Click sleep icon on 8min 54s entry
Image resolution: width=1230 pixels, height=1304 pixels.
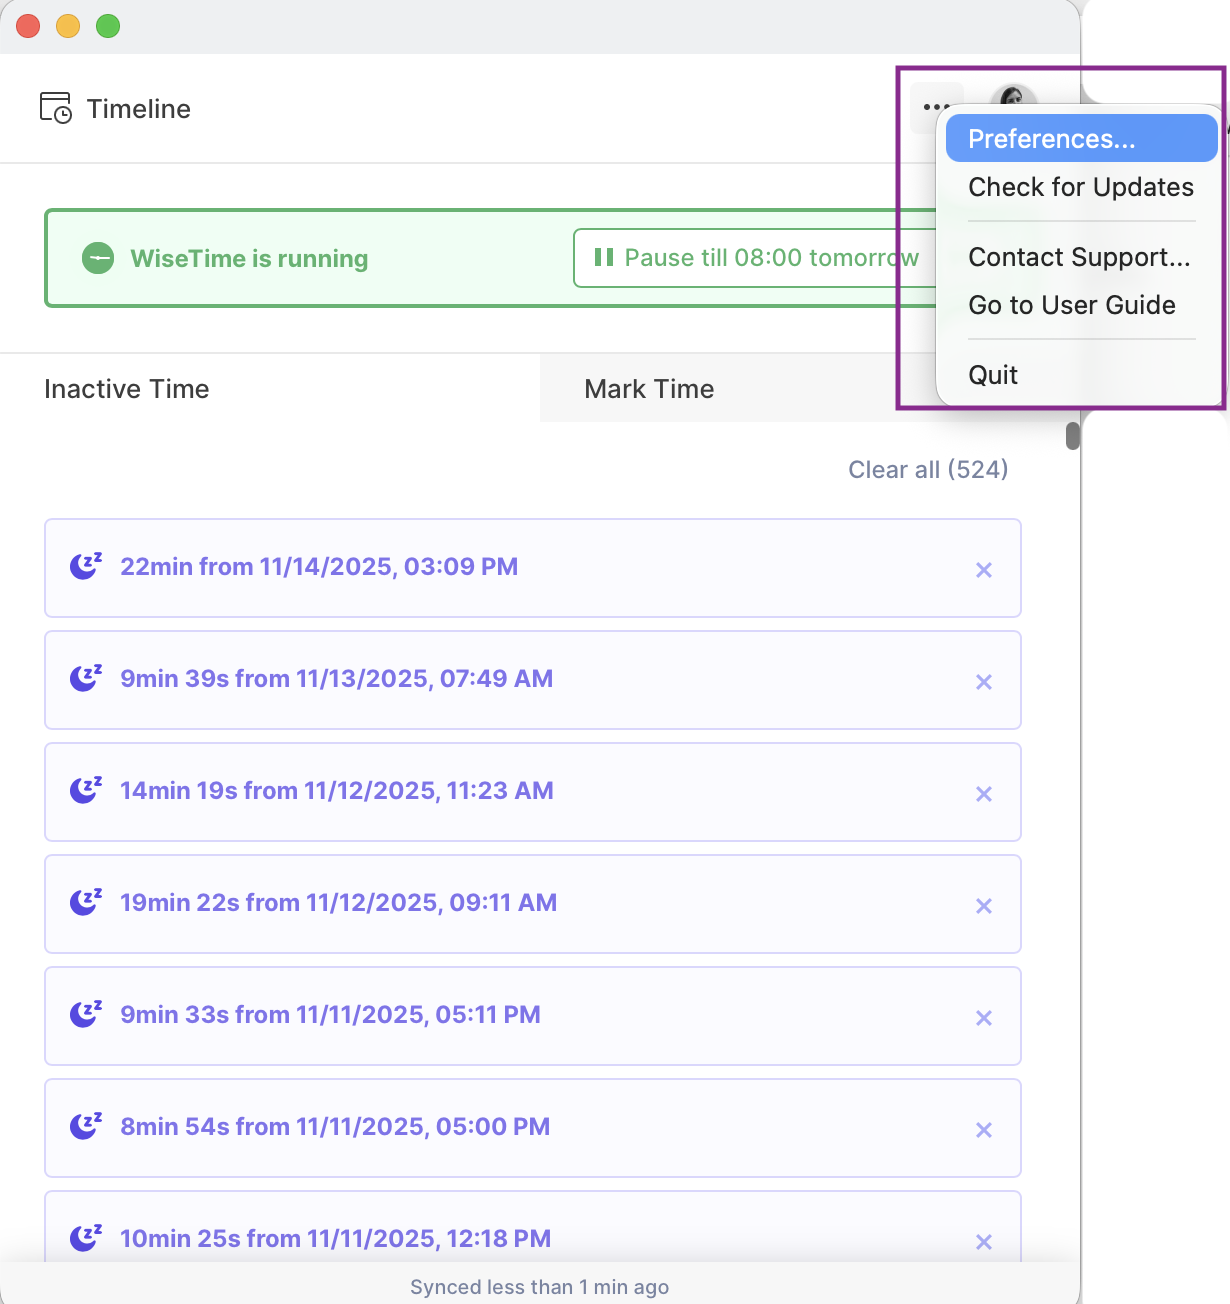tap(86, 1126)
